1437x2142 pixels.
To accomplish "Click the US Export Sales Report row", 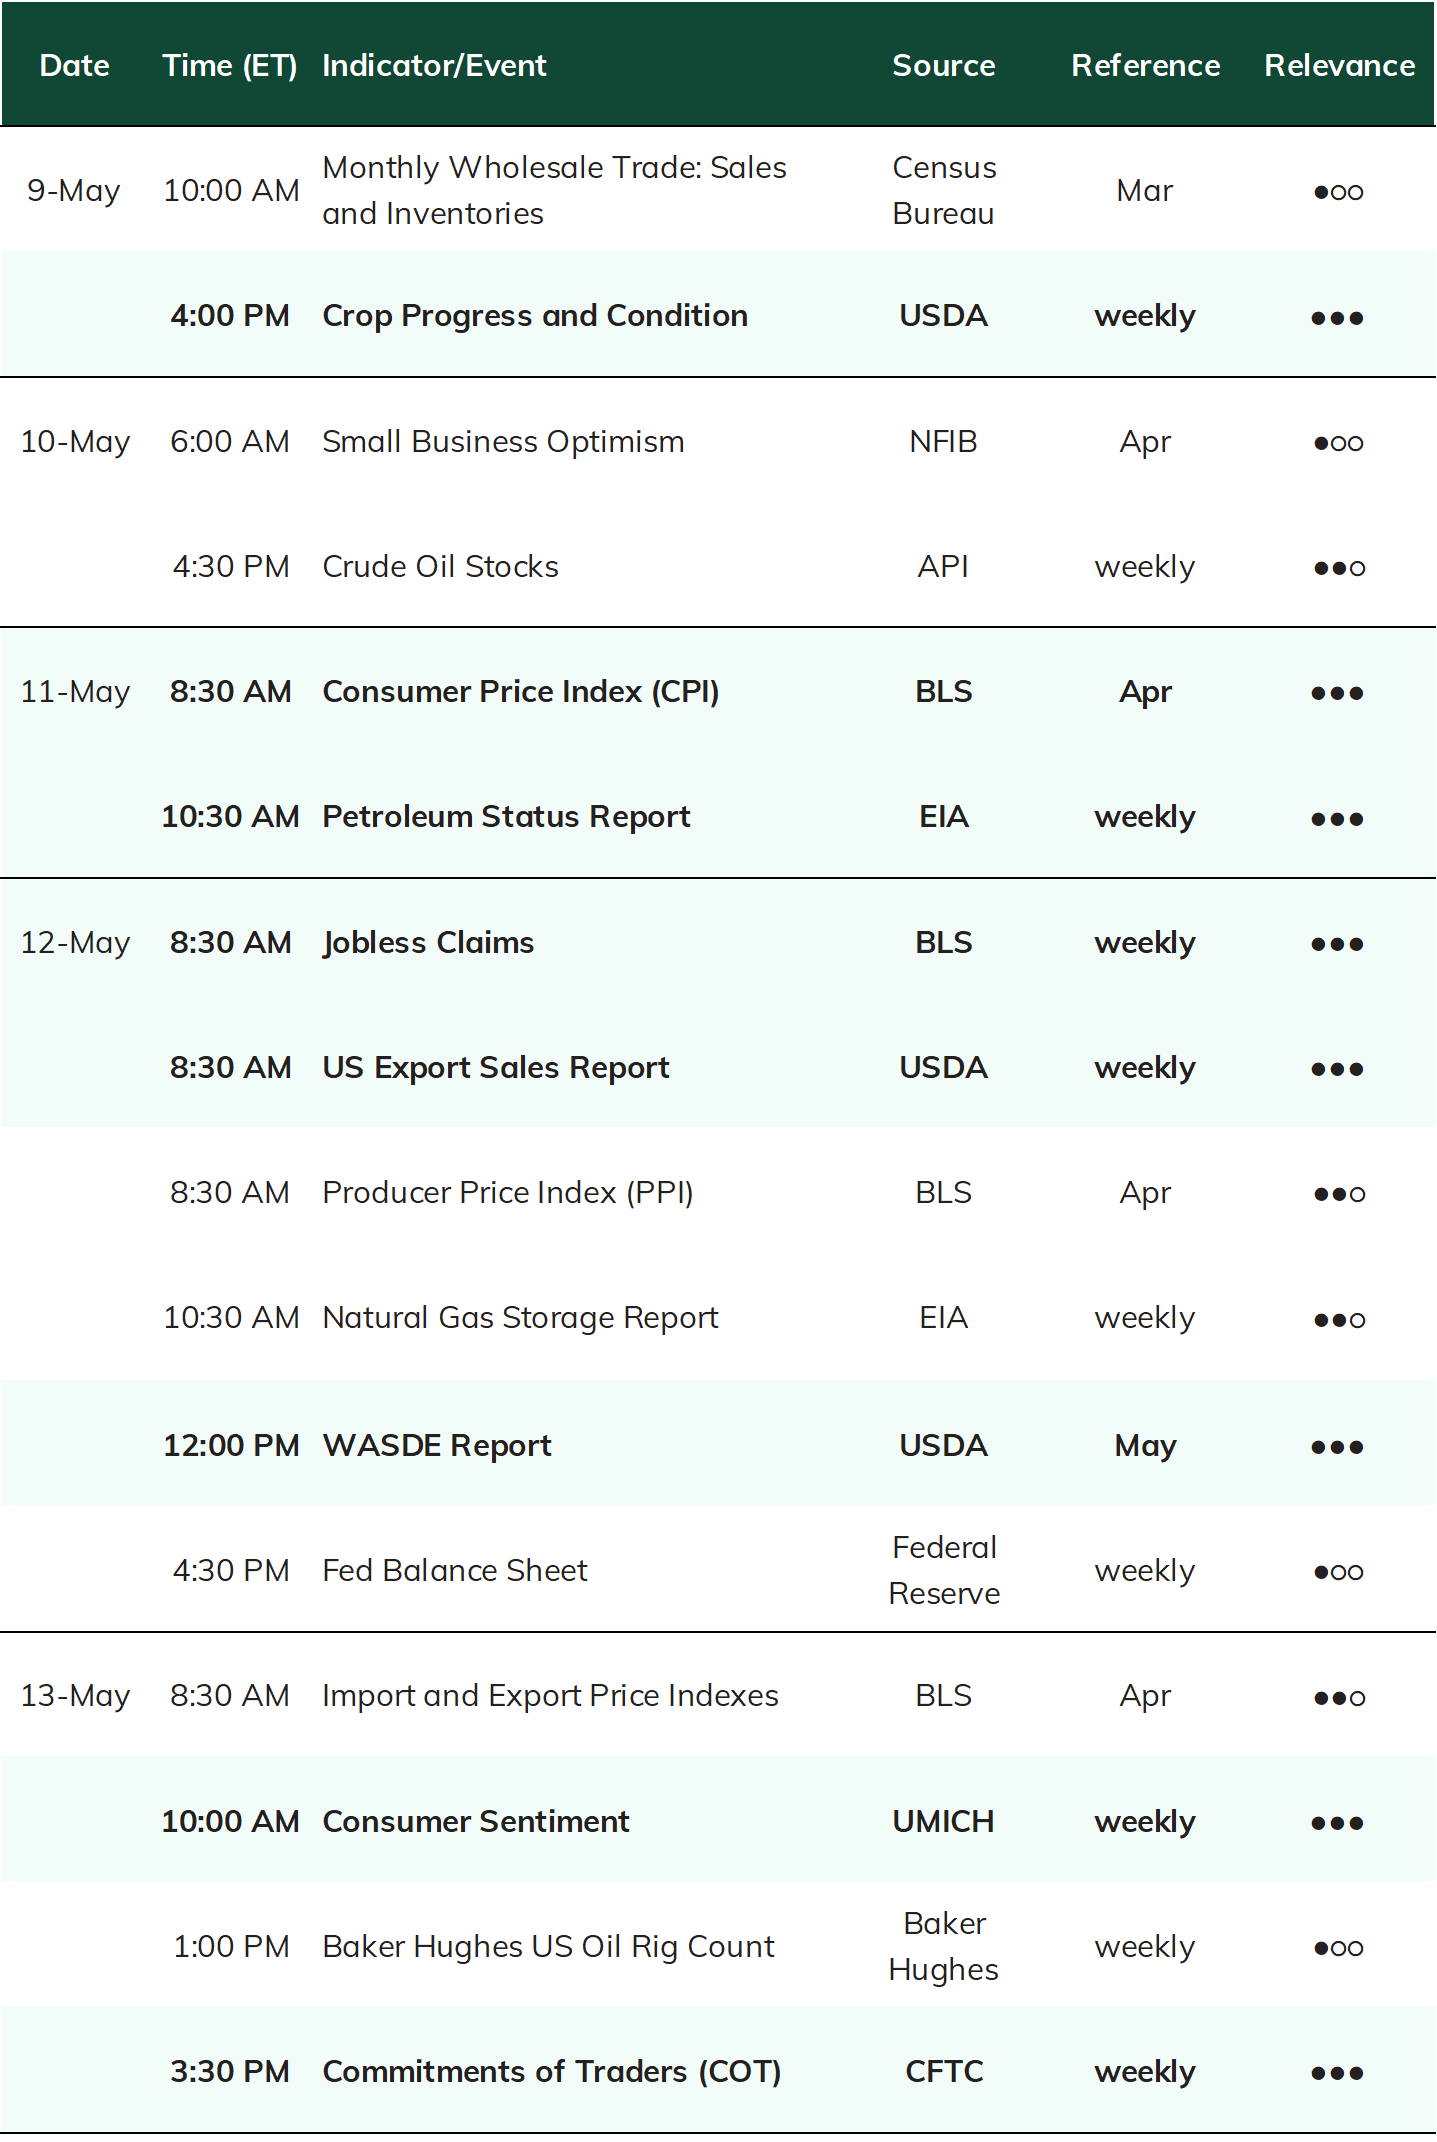I will click(x=718, y=1067).
